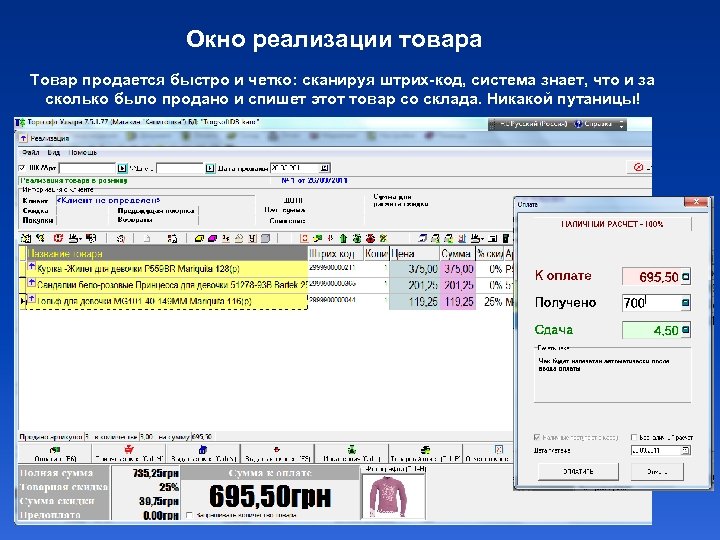Click the Дата продажи date field
720x540 pixels.
295,168
